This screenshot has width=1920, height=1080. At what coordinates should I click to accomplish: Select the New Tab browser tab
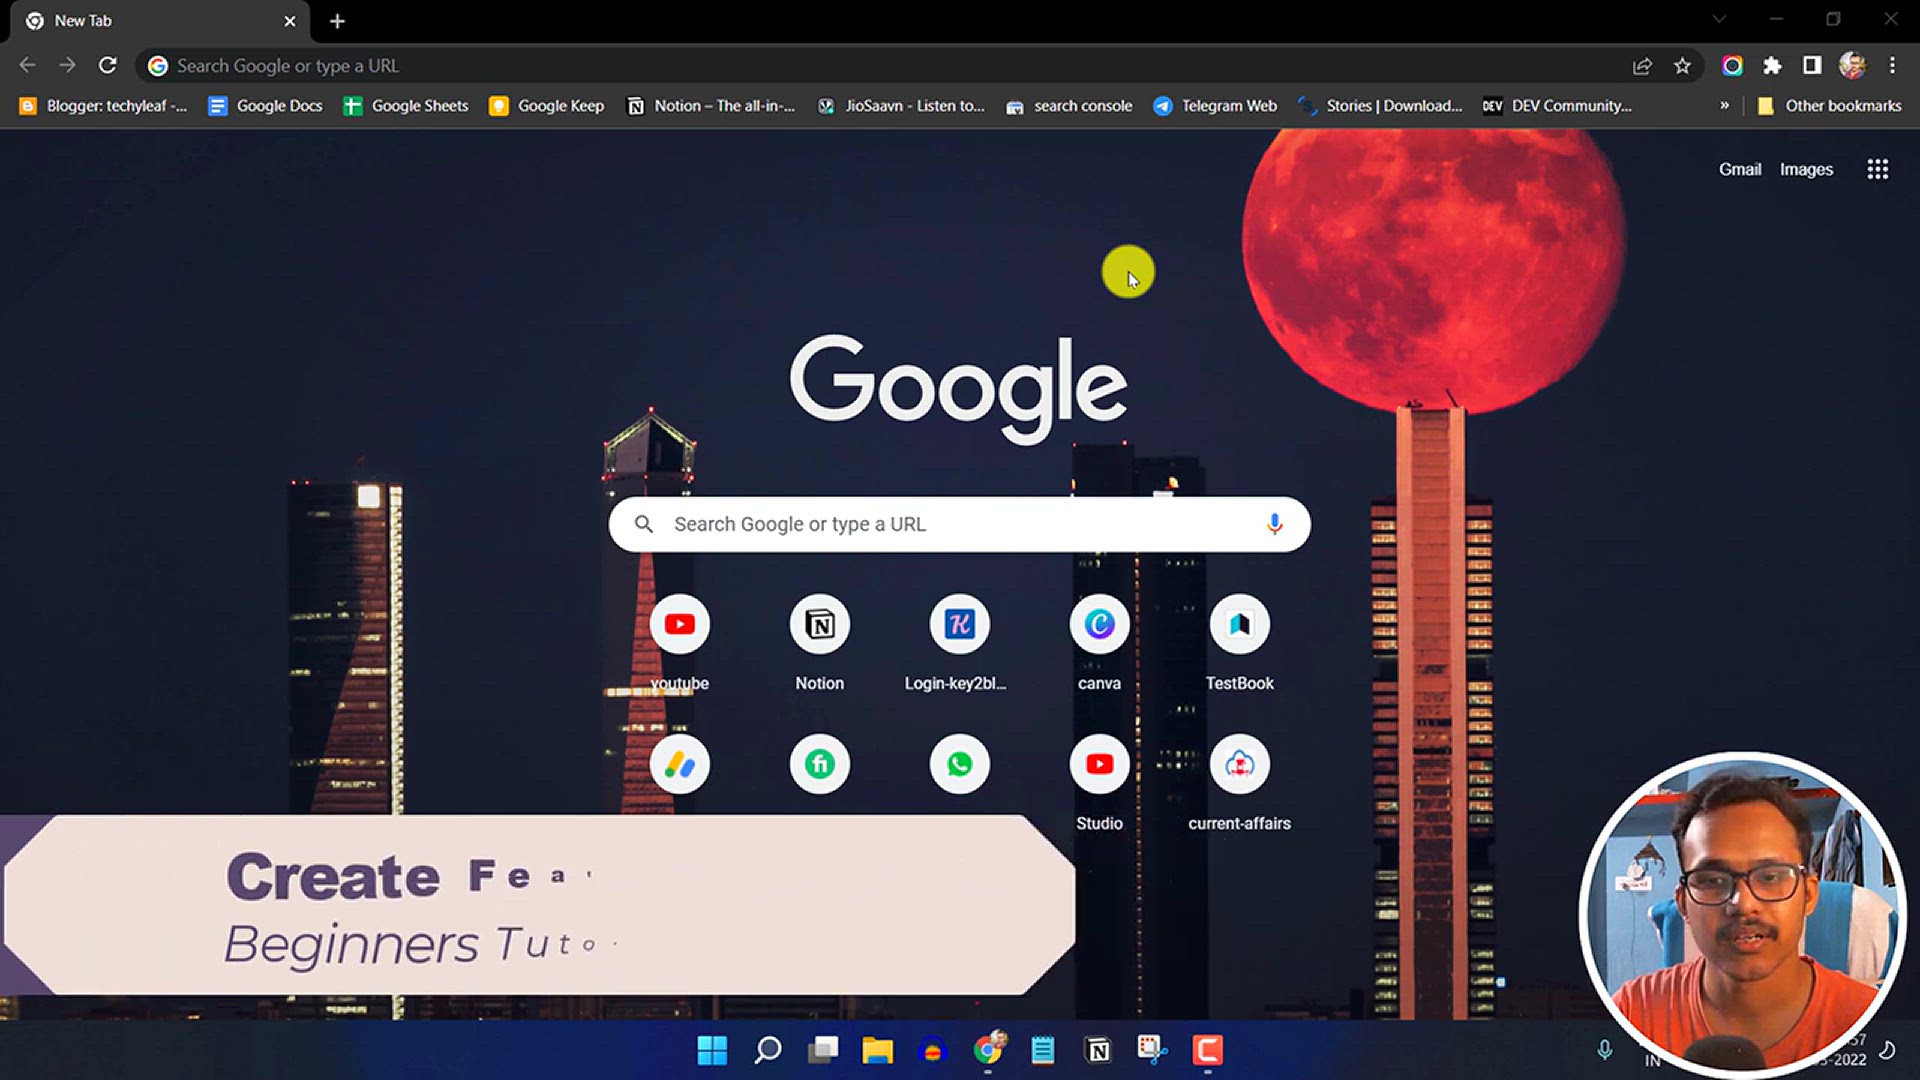tap(160, 21)
